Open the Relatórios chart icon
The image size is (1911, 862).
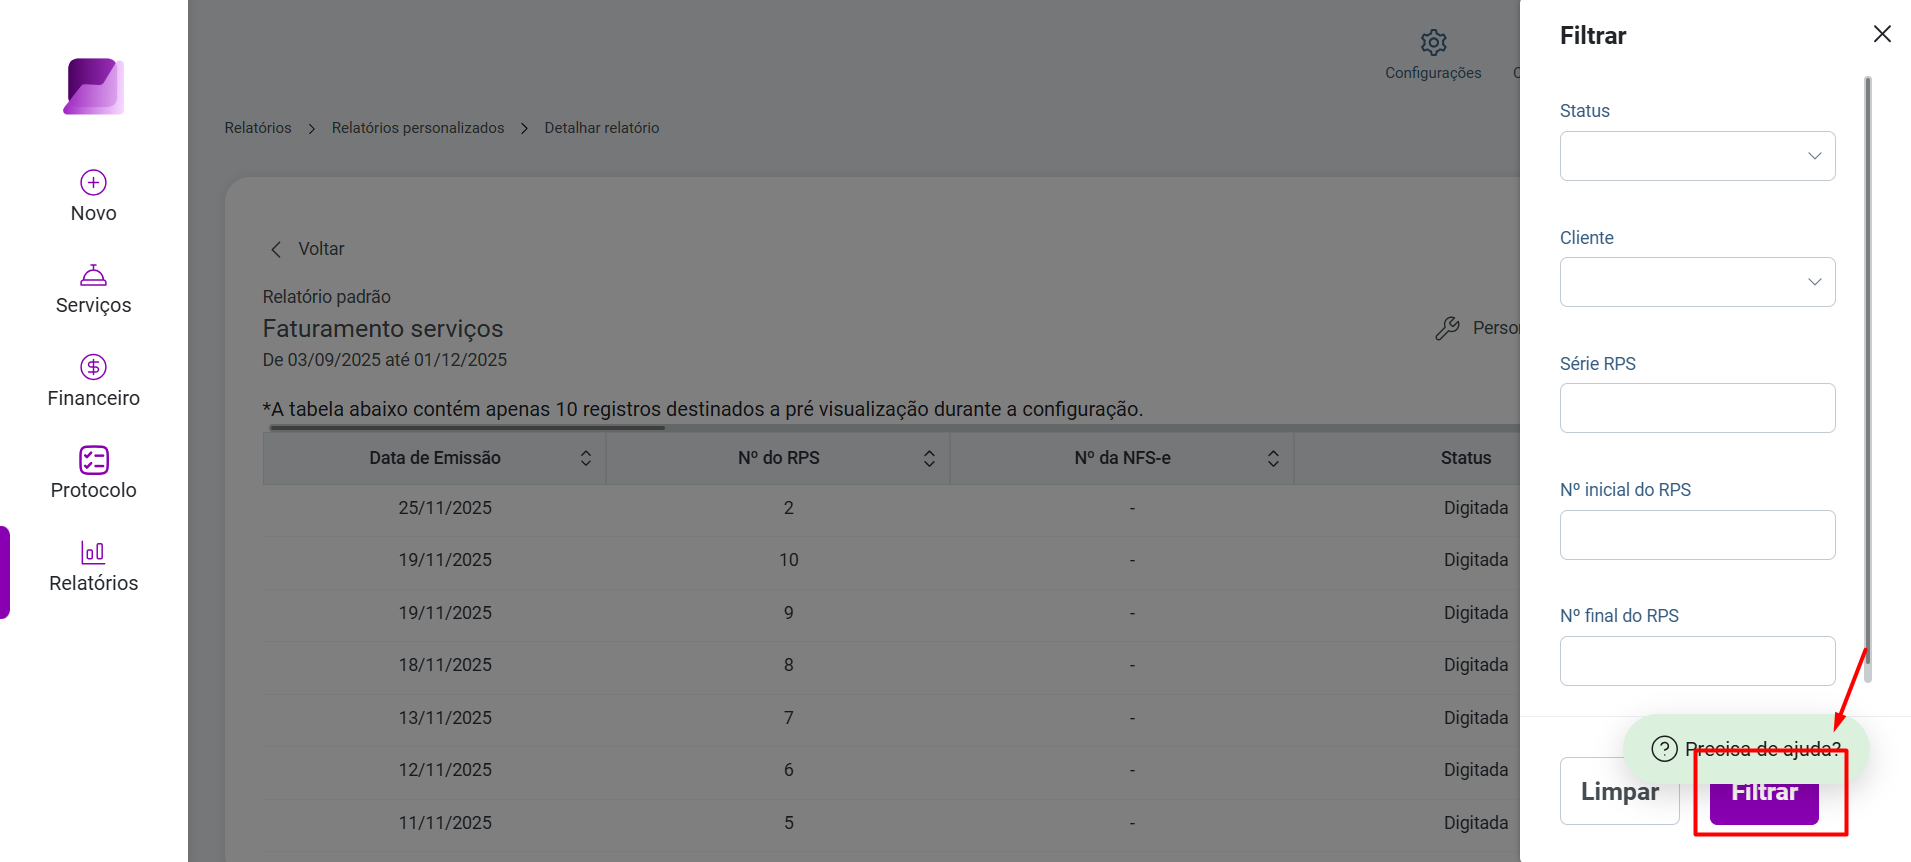(x=93, y=552)
